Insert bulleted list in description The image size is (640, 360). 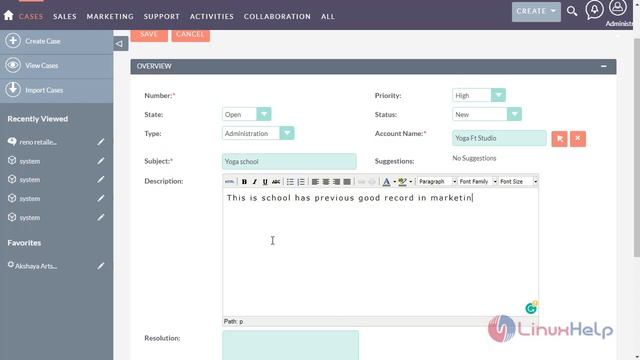tap(290, 182)
